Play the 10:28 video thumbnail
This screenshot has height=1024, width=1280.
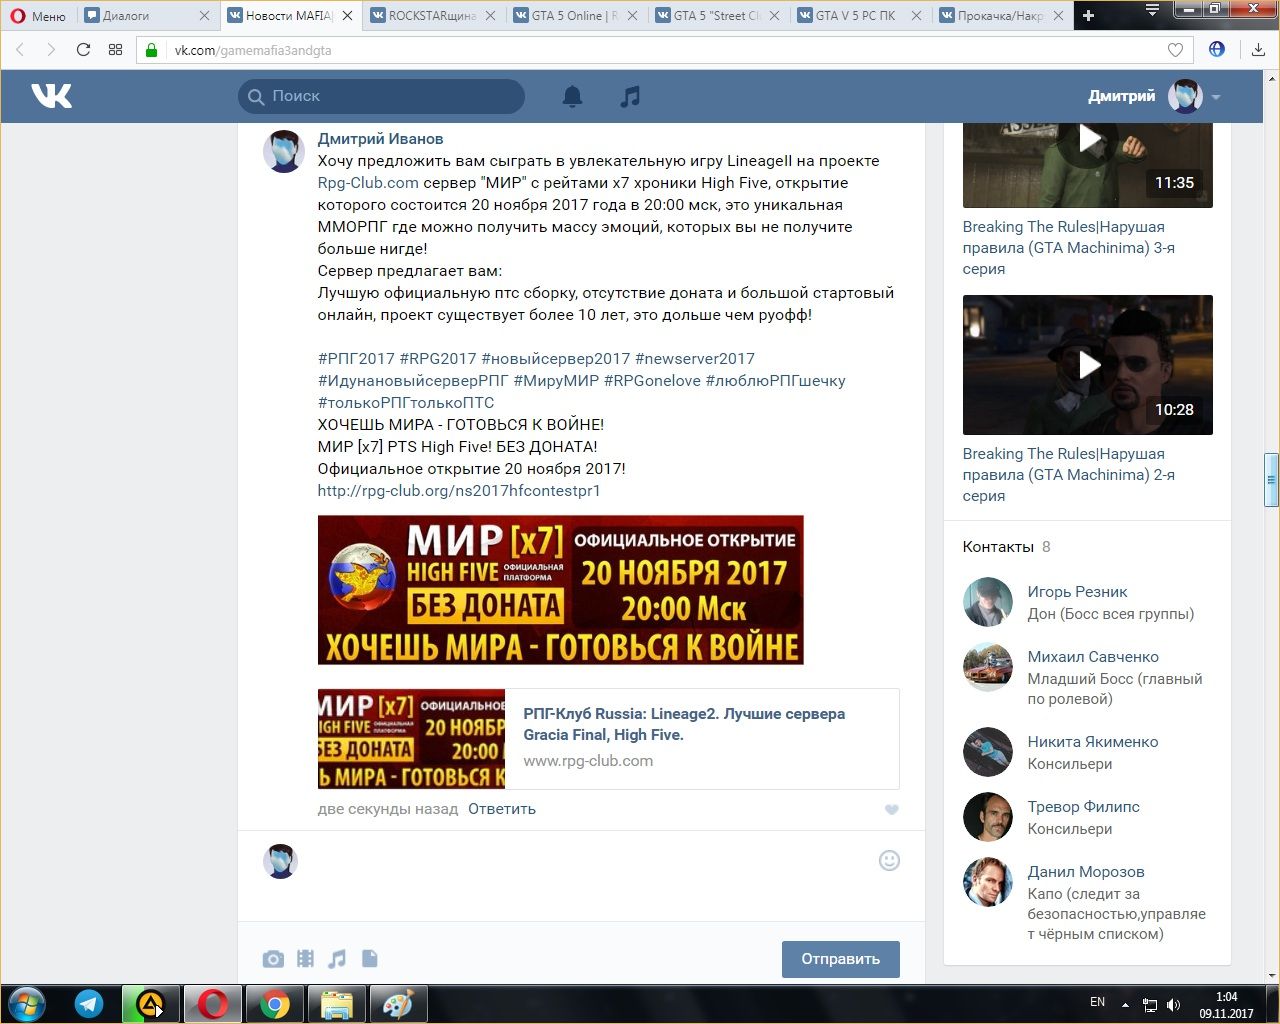(x=1088, y=365)
